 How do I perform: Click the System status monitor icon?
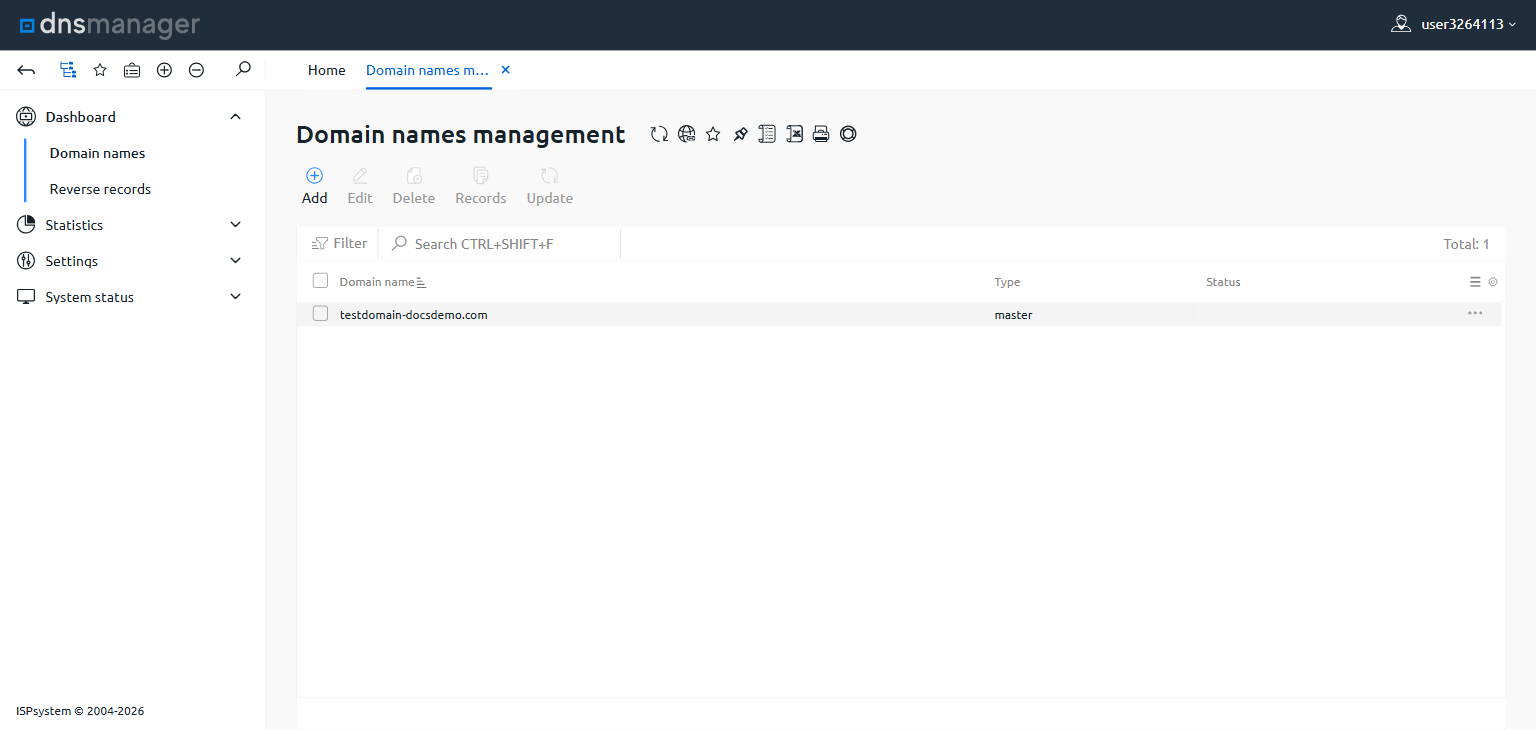26,297
